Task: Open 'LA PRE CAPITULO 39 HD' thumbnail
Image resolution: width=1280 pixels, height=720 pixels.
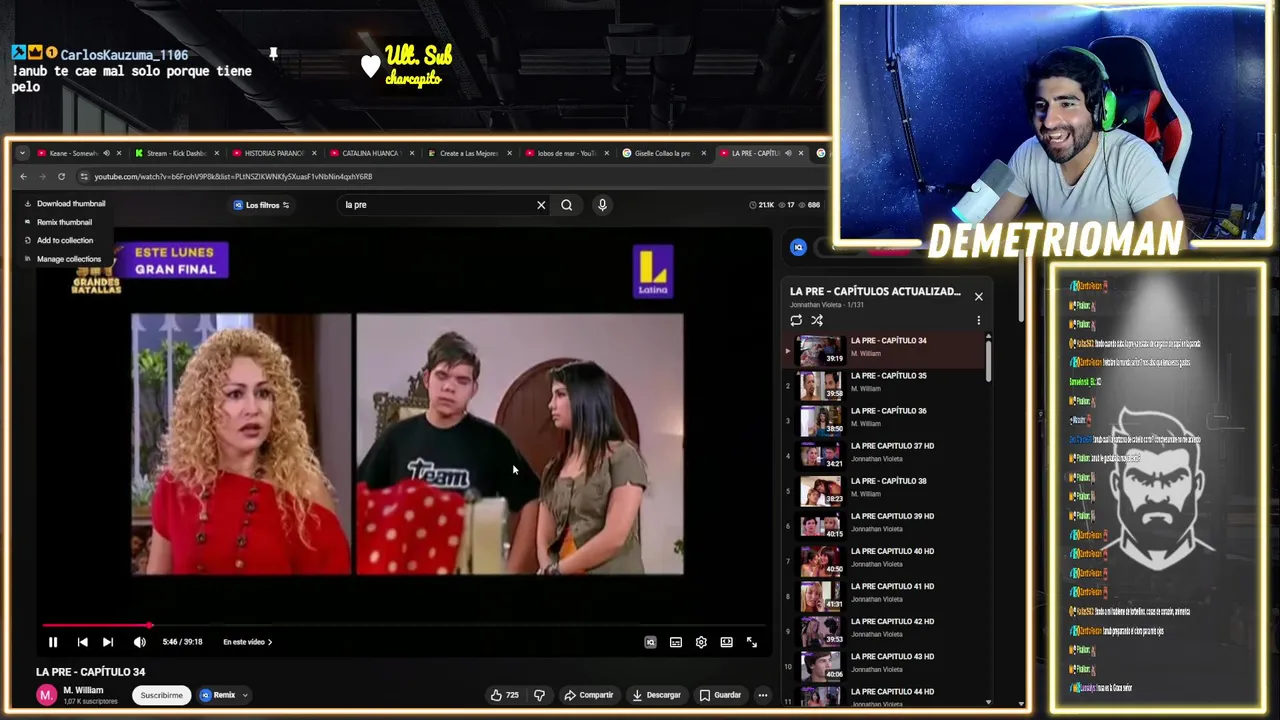Action: pyautogui.click(x=821, y=525)
